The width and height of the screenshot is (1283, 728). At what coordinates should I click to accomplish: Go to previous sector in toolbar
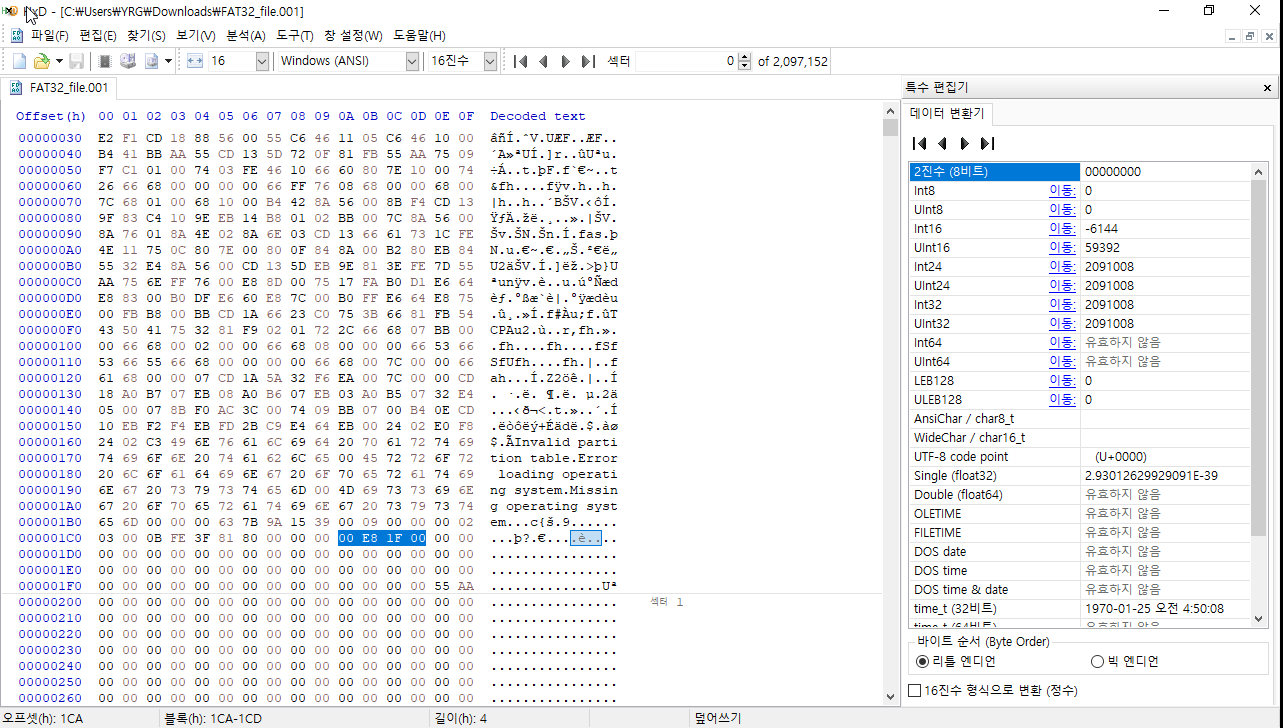click(543, 61)
